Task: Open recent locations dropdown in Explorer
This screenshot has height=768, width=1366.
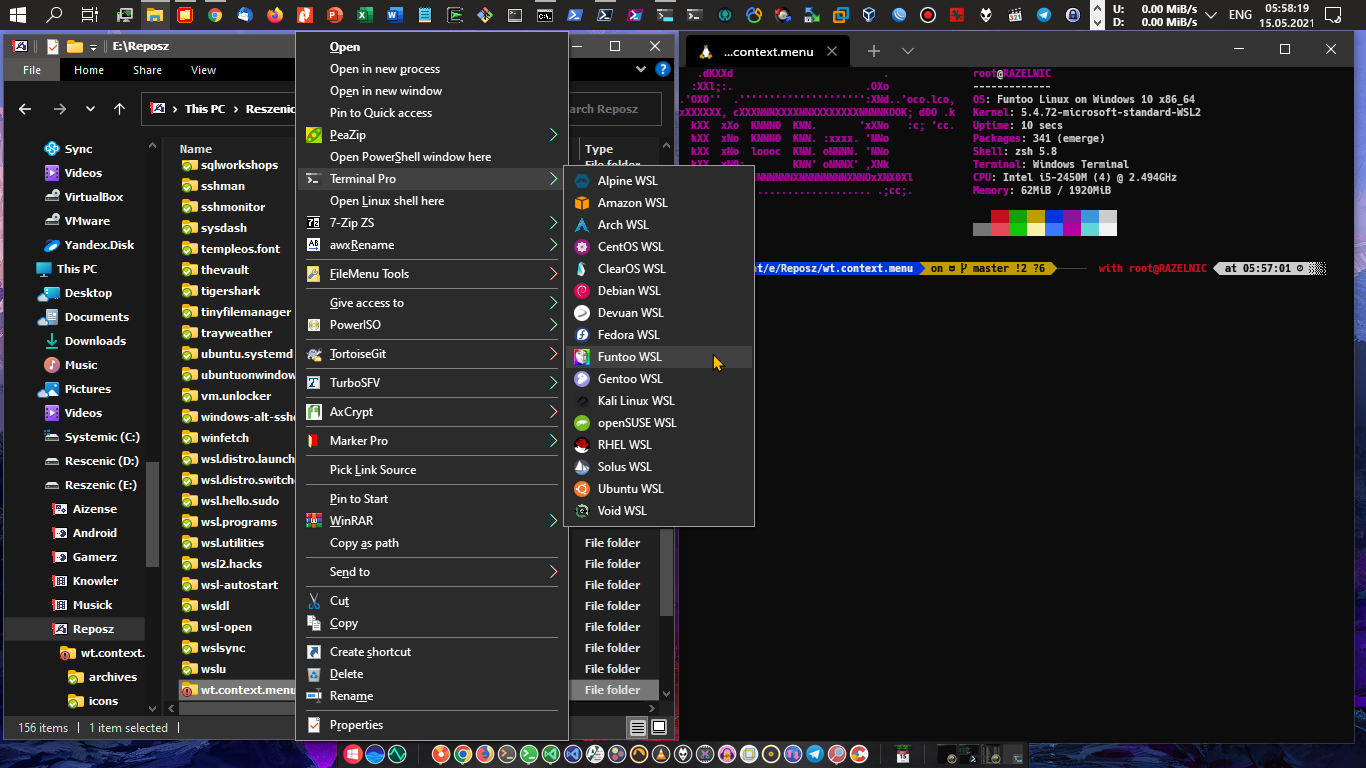Action: point(90,109)
